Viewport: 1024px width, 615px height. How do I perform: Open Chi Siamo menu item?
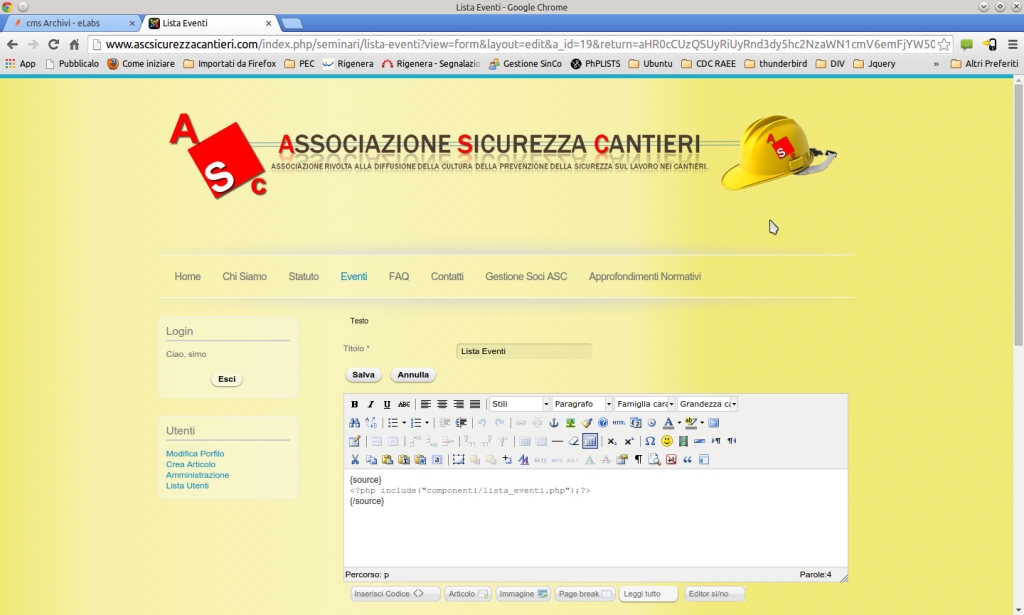coord(244,277)
